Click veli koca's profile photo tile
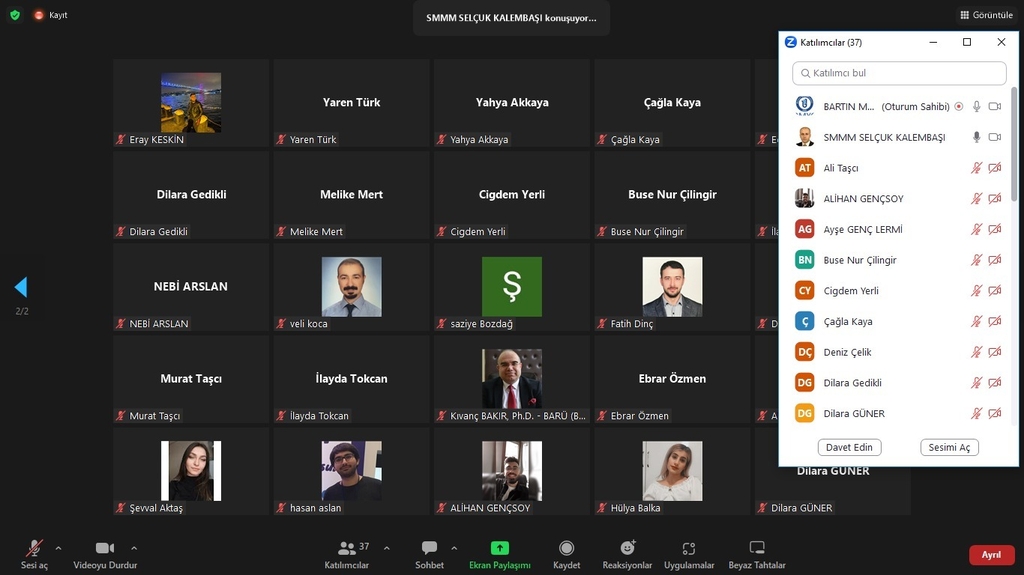 351,287
